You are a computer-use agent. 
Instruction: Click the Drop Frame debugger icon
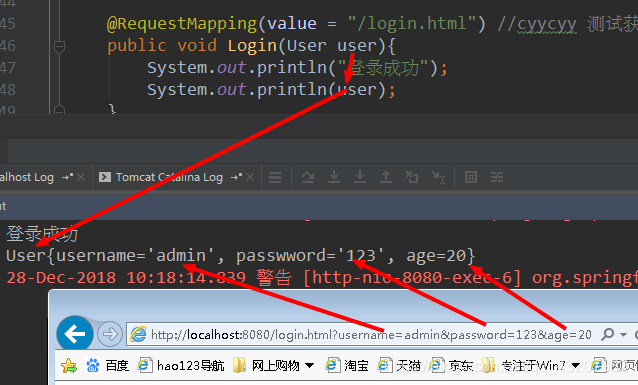pyautogui.click(x=412, y=177)
